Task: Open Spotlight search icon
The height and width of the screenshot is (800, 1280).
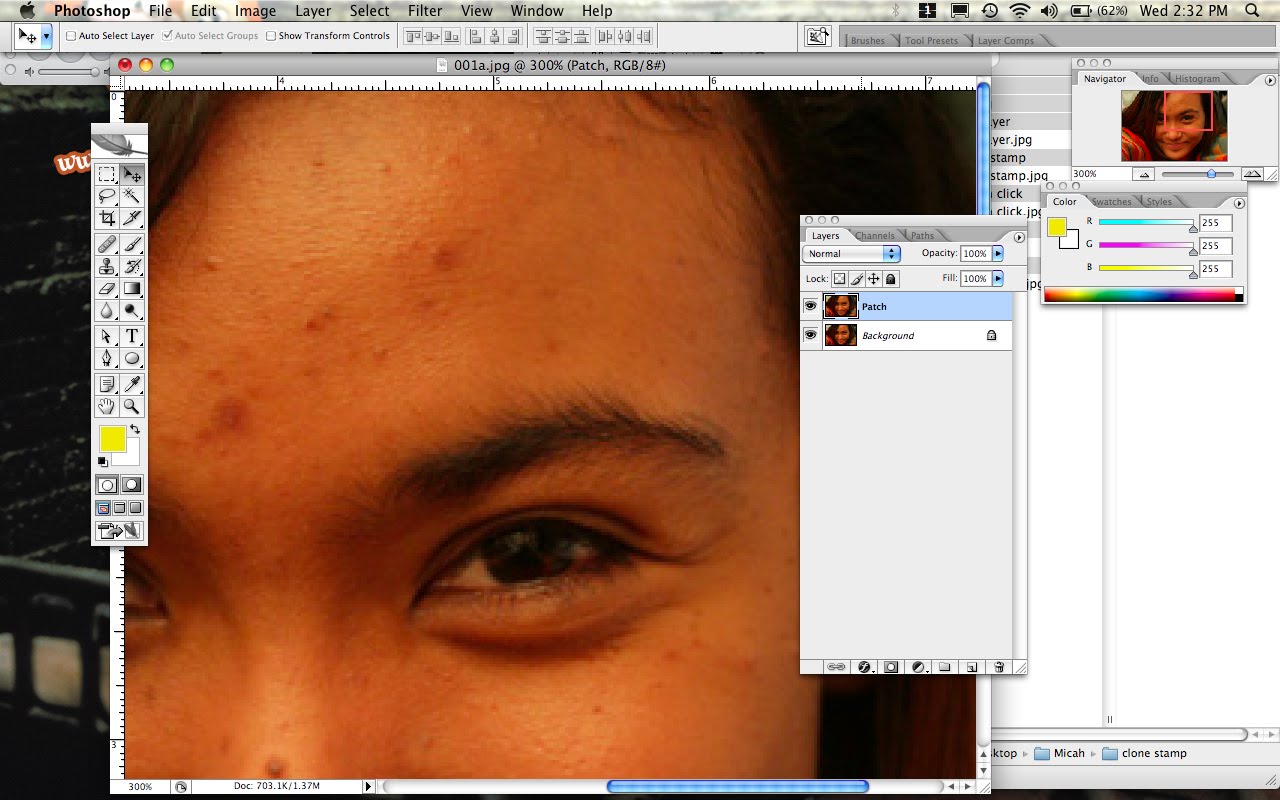Action: [1253, 11]
